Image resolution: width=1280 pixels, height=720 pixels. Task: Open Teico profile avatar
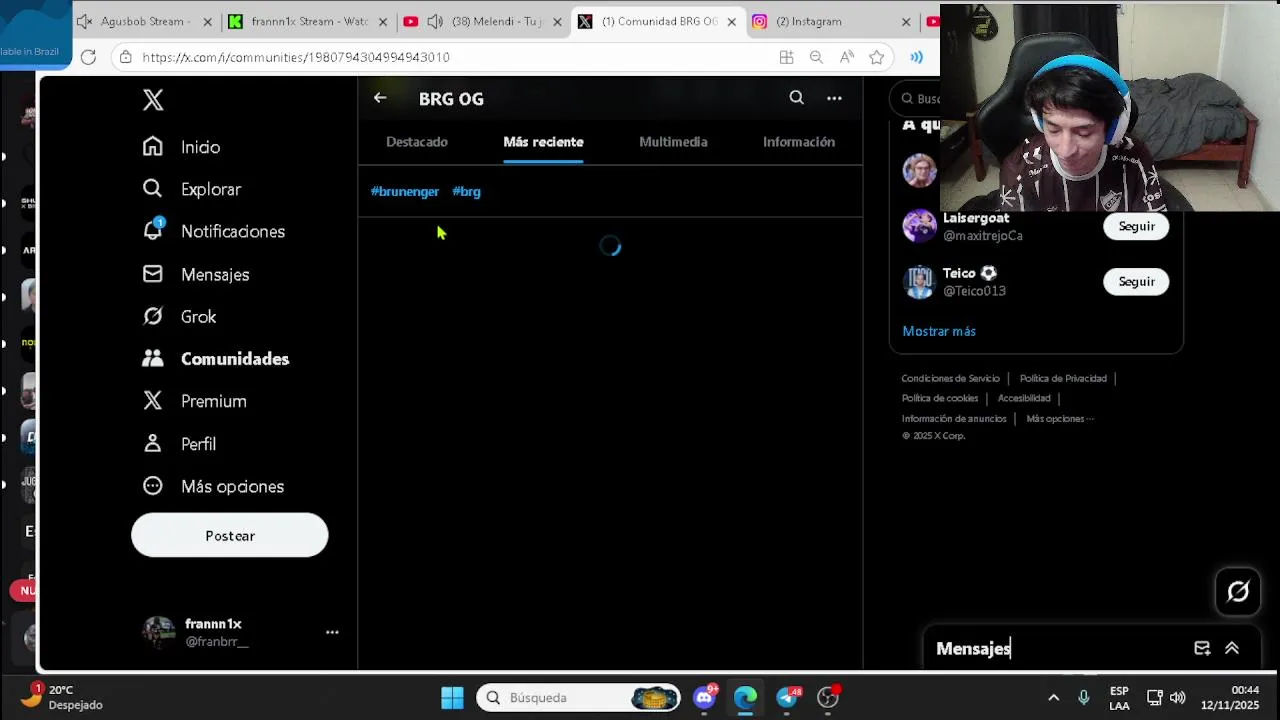tap(919, 282)
